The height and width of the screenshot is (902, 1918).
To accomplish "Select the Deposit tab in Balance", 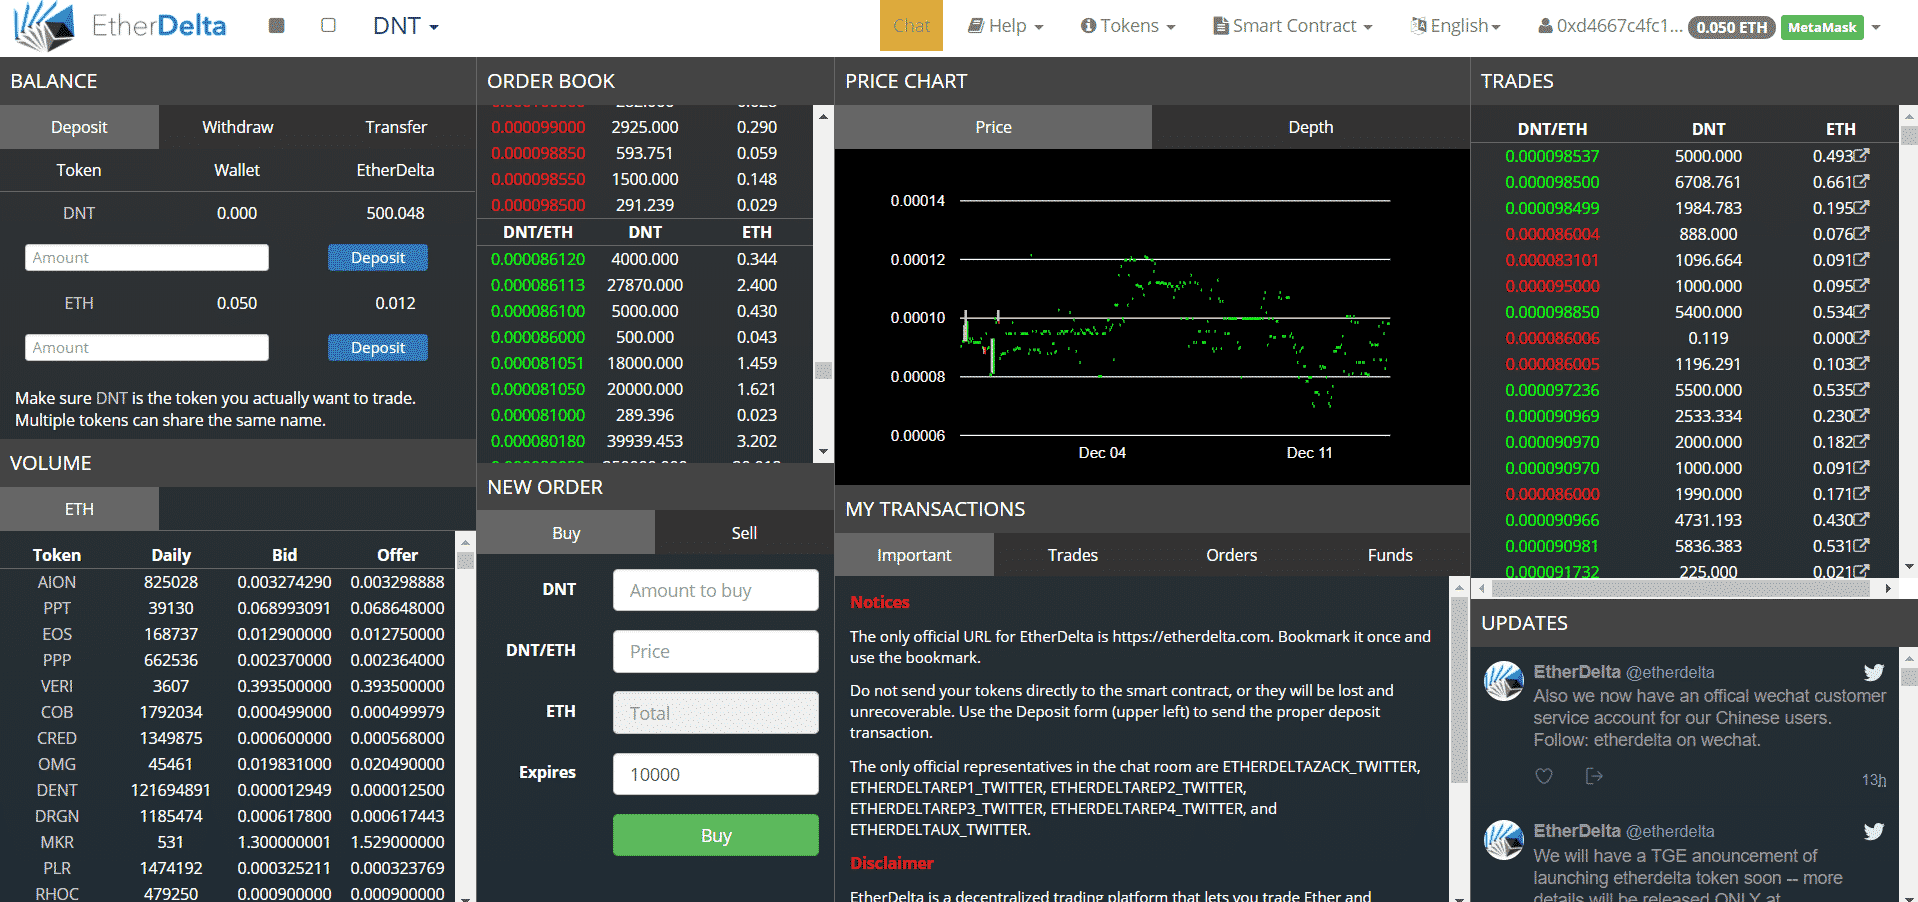I will pos(79,127).
